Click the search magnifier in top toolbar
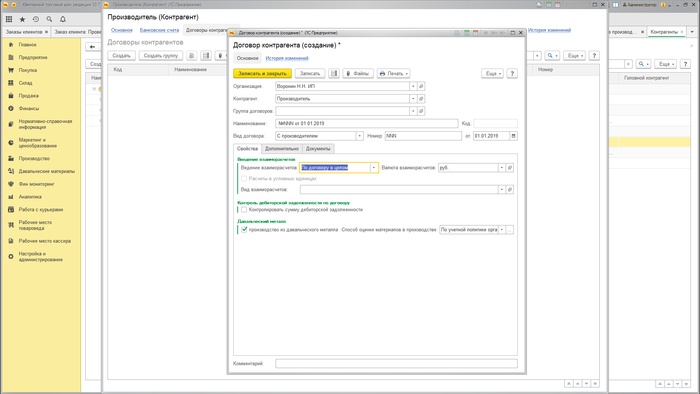Image resolution: width=700 pixels, height=394 pixels. tap(49, 19)
